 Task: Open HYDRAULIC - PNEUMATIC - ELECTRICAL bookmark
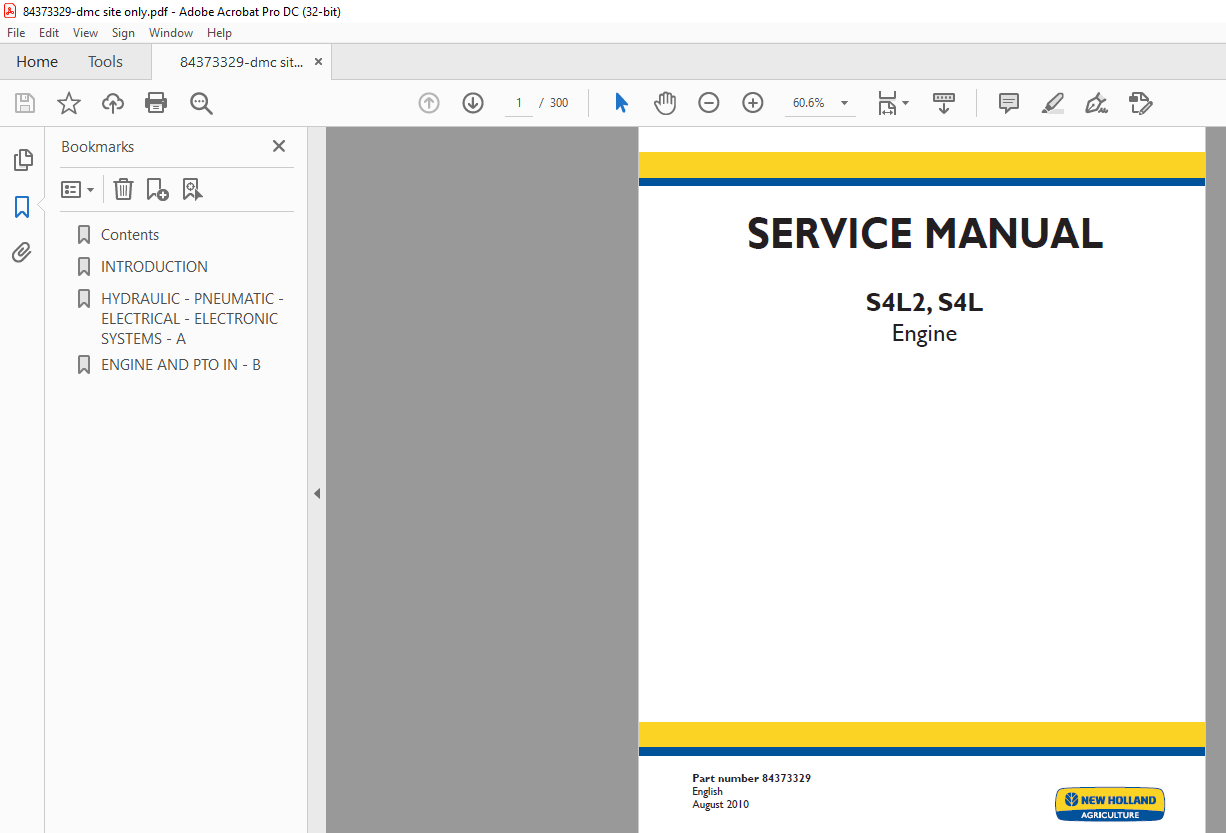192,319
